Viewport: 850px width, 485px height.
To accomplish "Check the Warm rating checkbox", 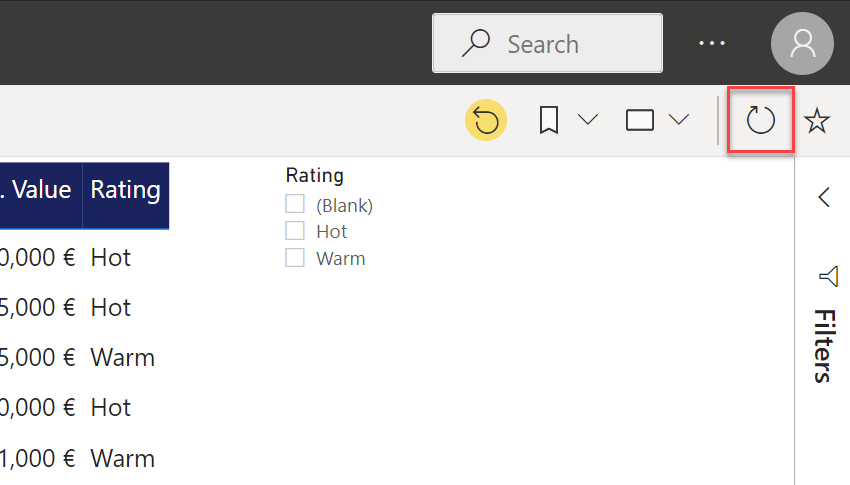I will coord(295,257).
